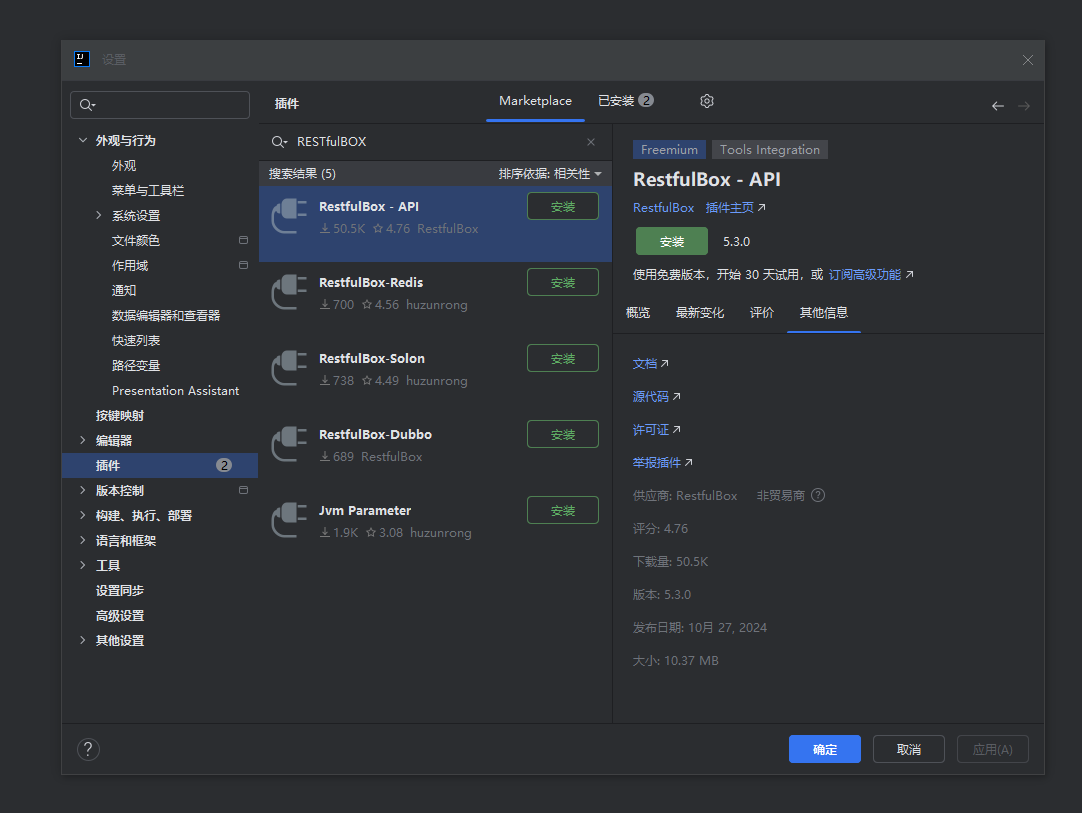Click the 非贸易商 info question icon

(818, 496)
